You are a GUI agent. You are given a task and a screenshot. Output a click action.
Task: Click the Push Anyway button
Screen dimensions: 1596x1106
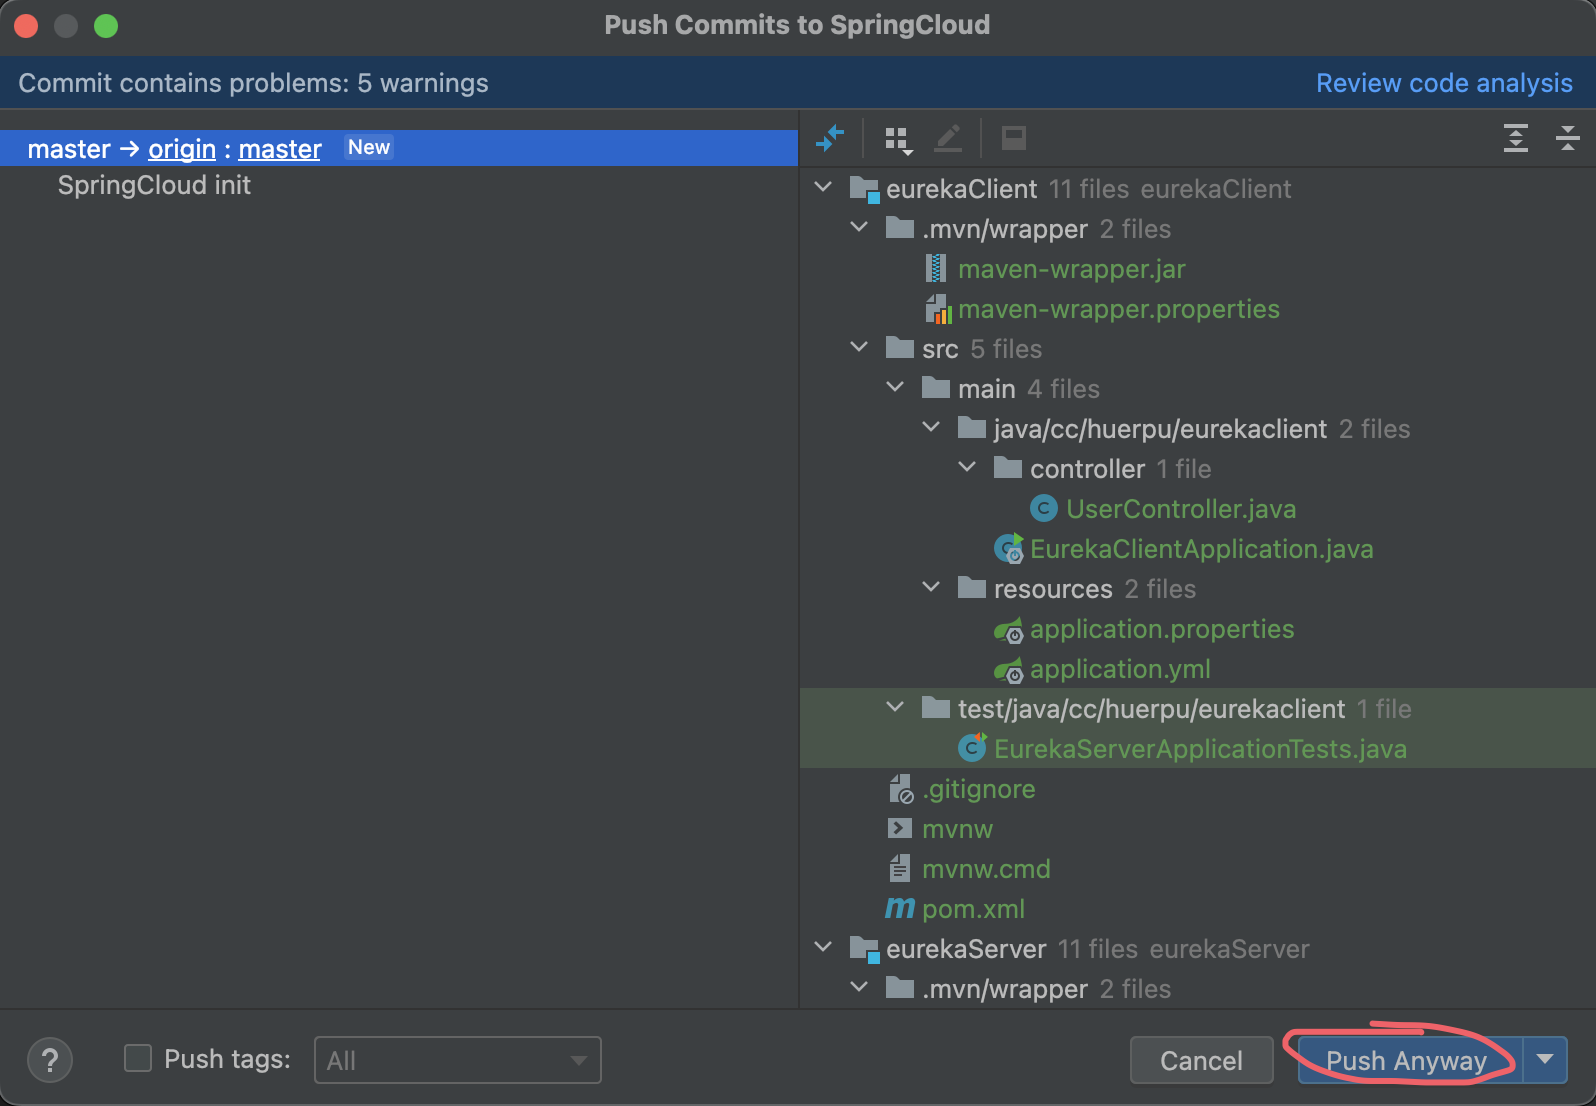(x=1407, y=1060)
